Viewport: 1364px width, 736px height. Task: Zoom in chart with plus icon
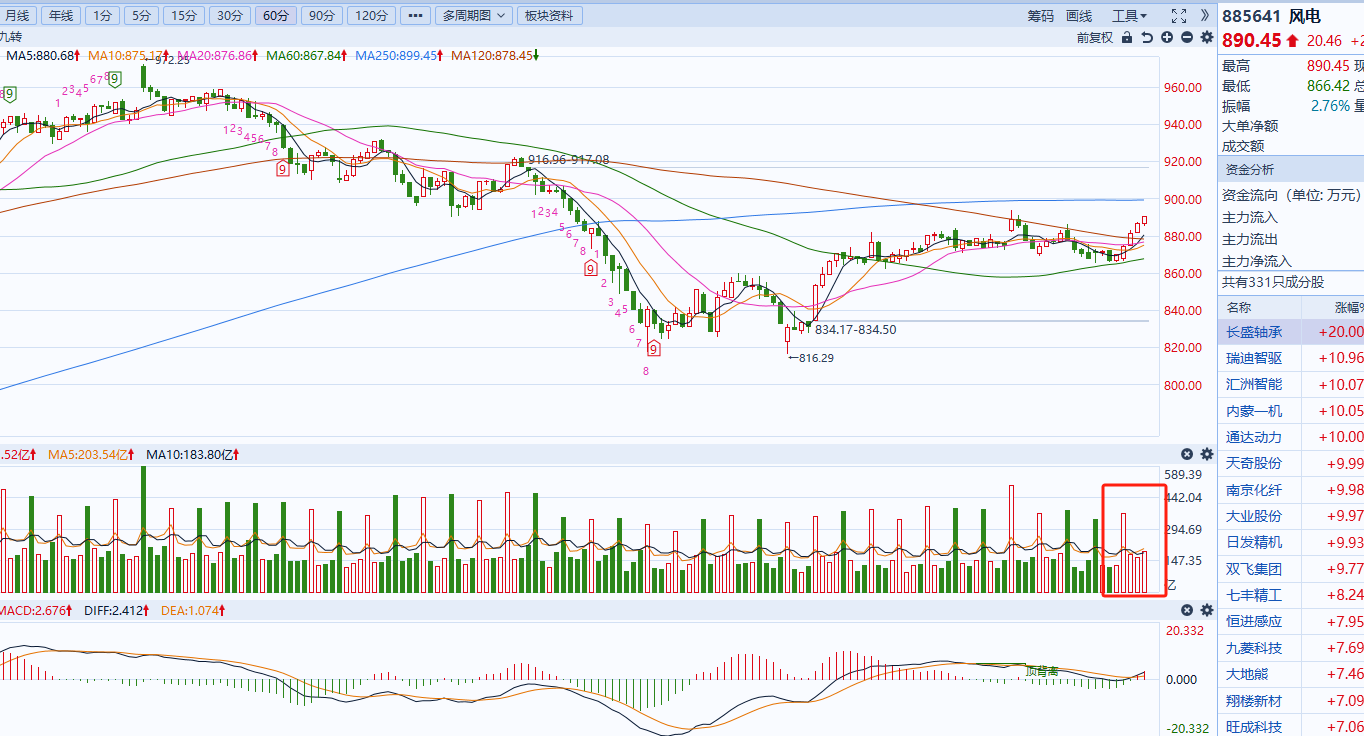point(1167,38)
